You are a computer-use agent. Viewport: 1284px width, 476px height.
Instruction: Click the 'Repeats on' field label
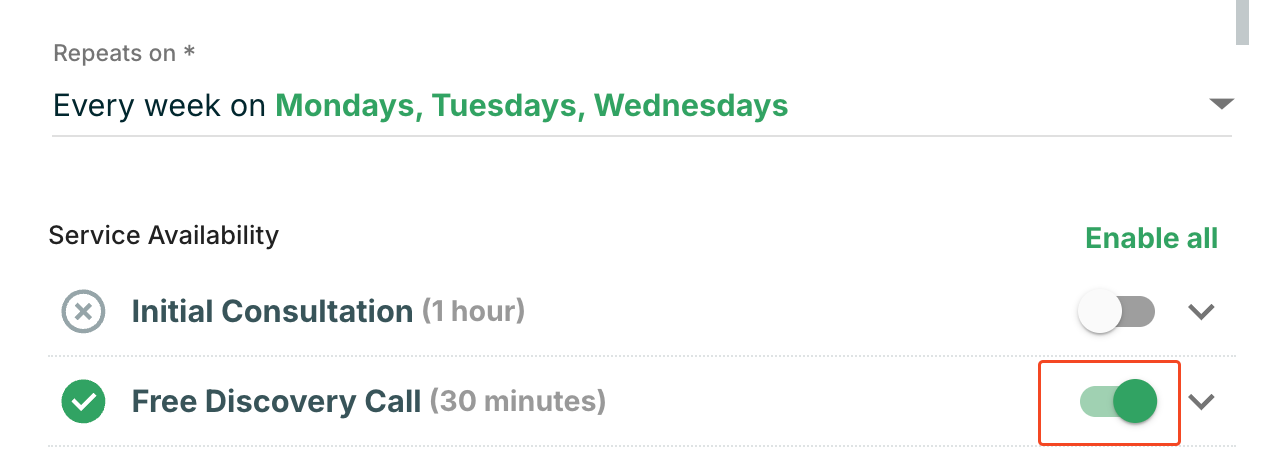(x=114, y=54)
